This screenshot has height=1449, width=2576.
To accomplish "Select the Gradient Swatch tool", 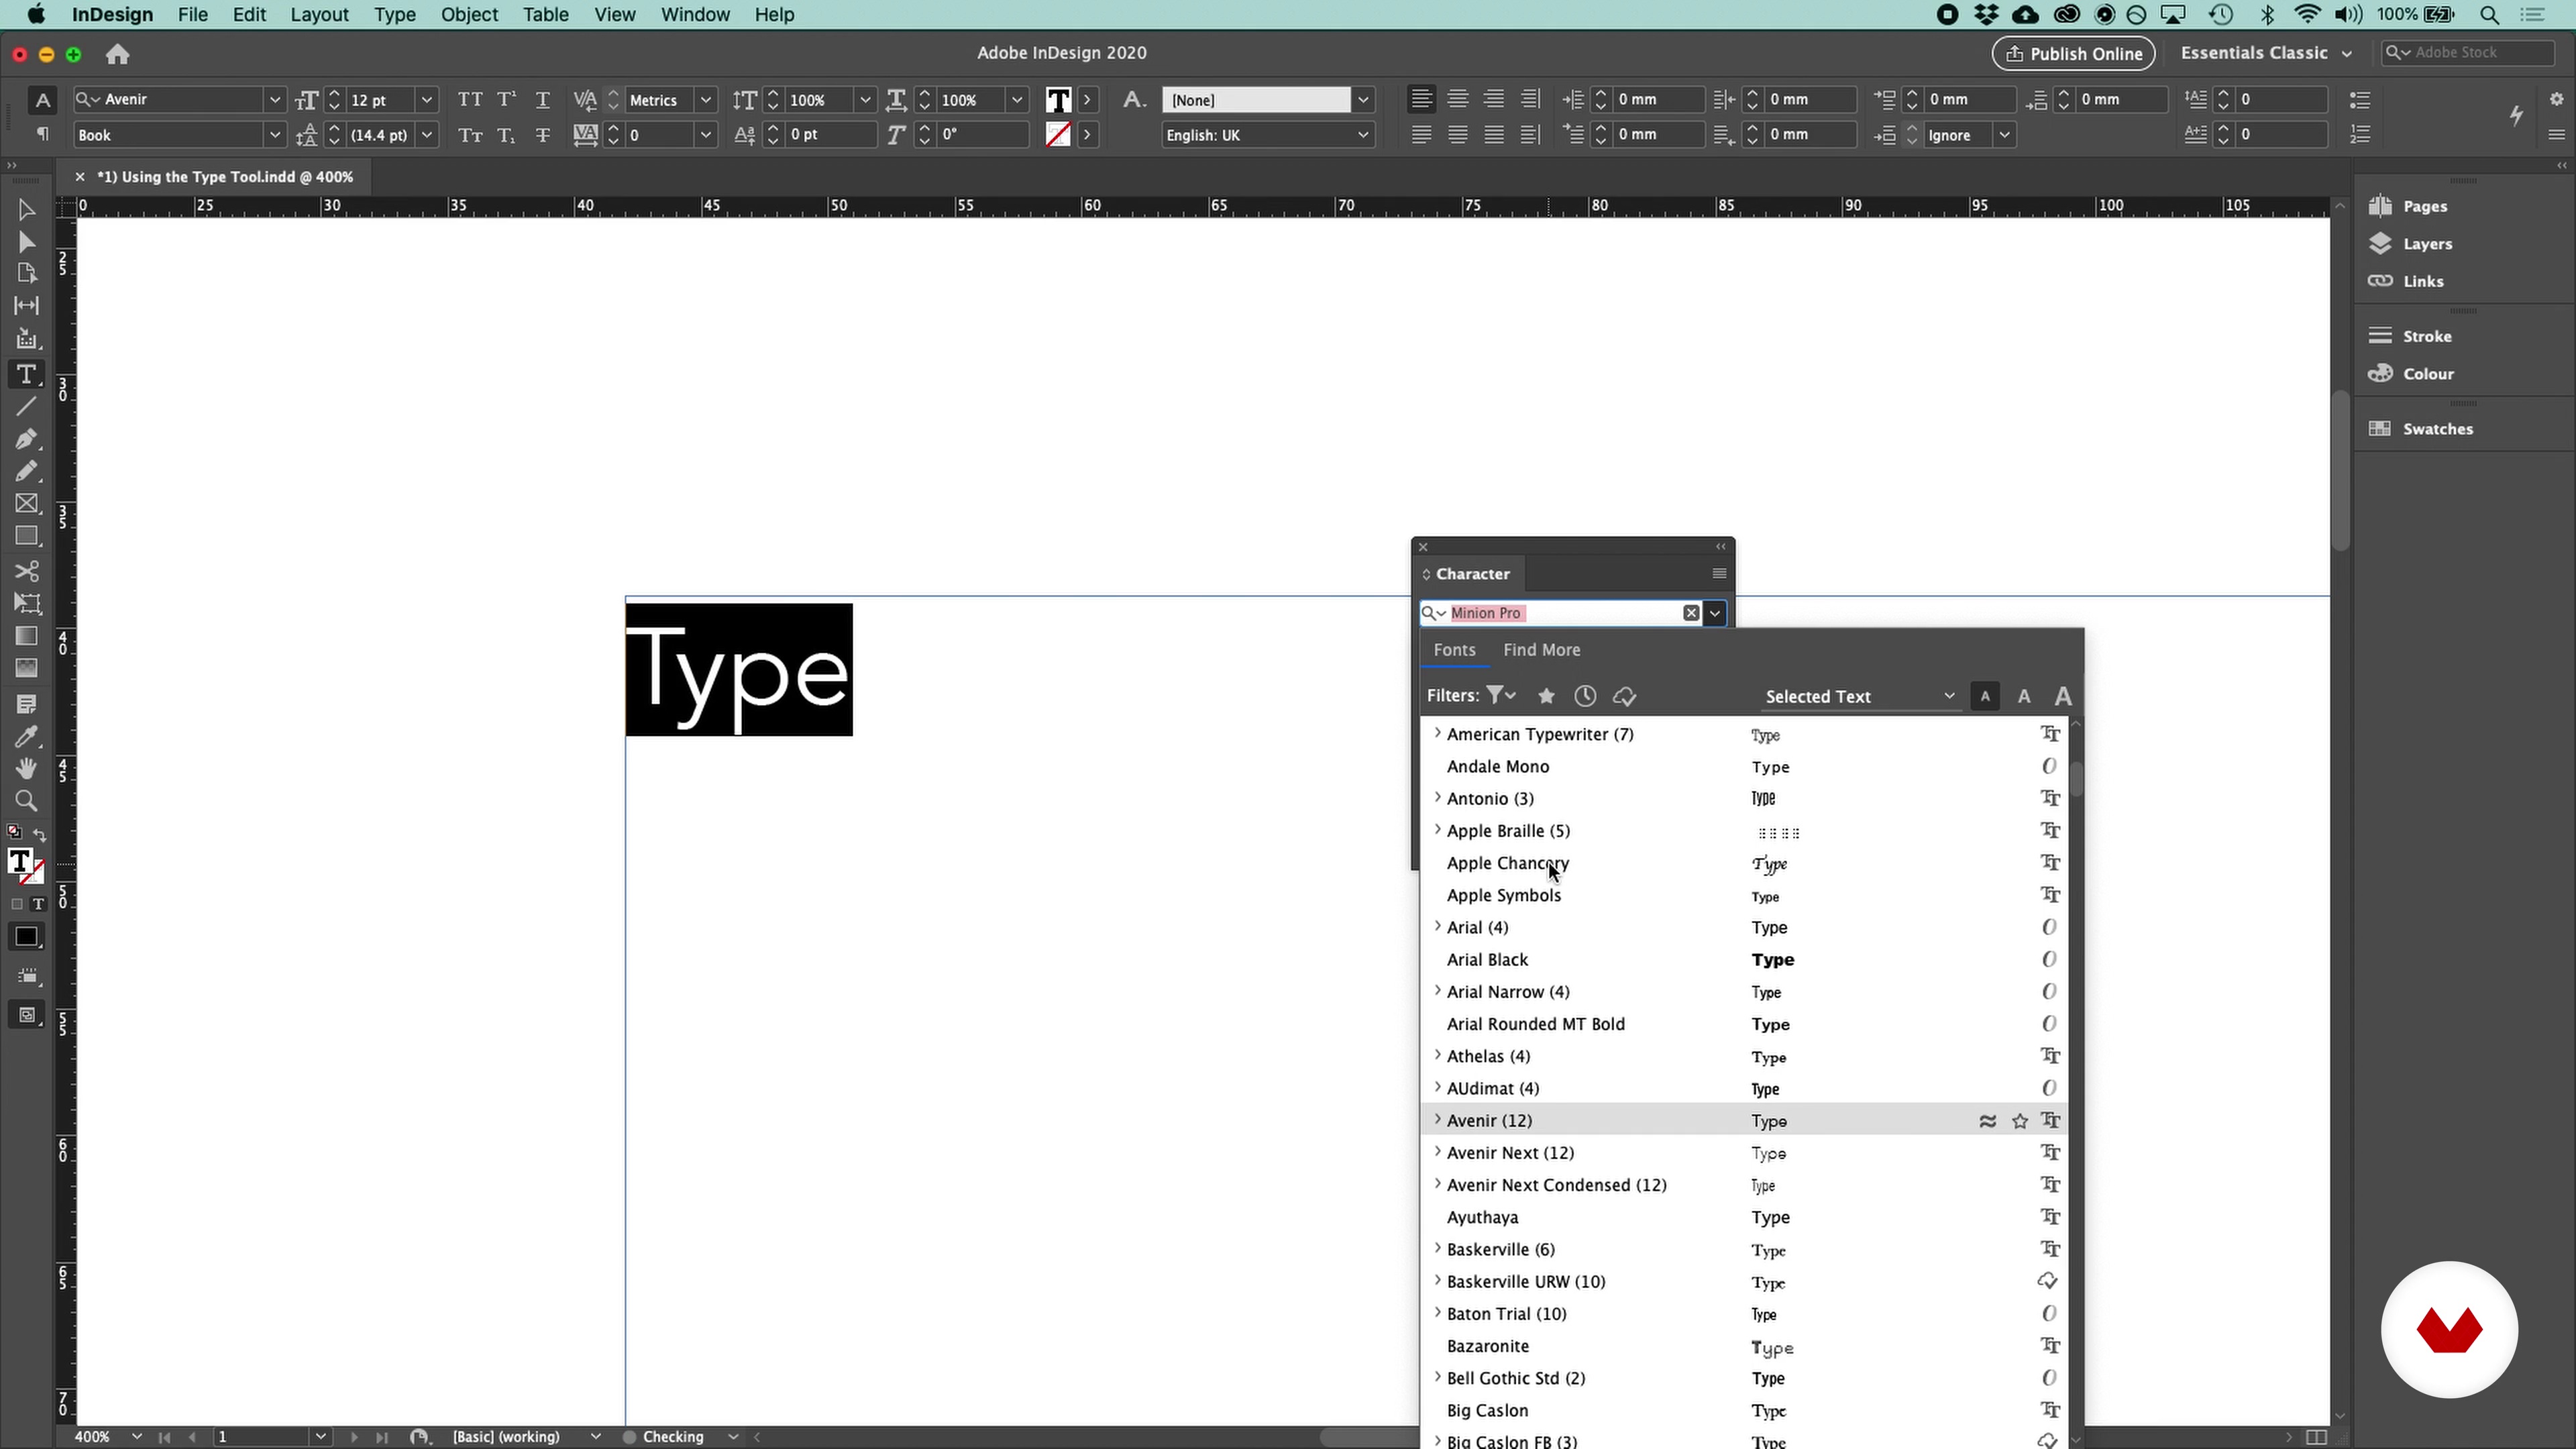I will click(x=27, y=636).
